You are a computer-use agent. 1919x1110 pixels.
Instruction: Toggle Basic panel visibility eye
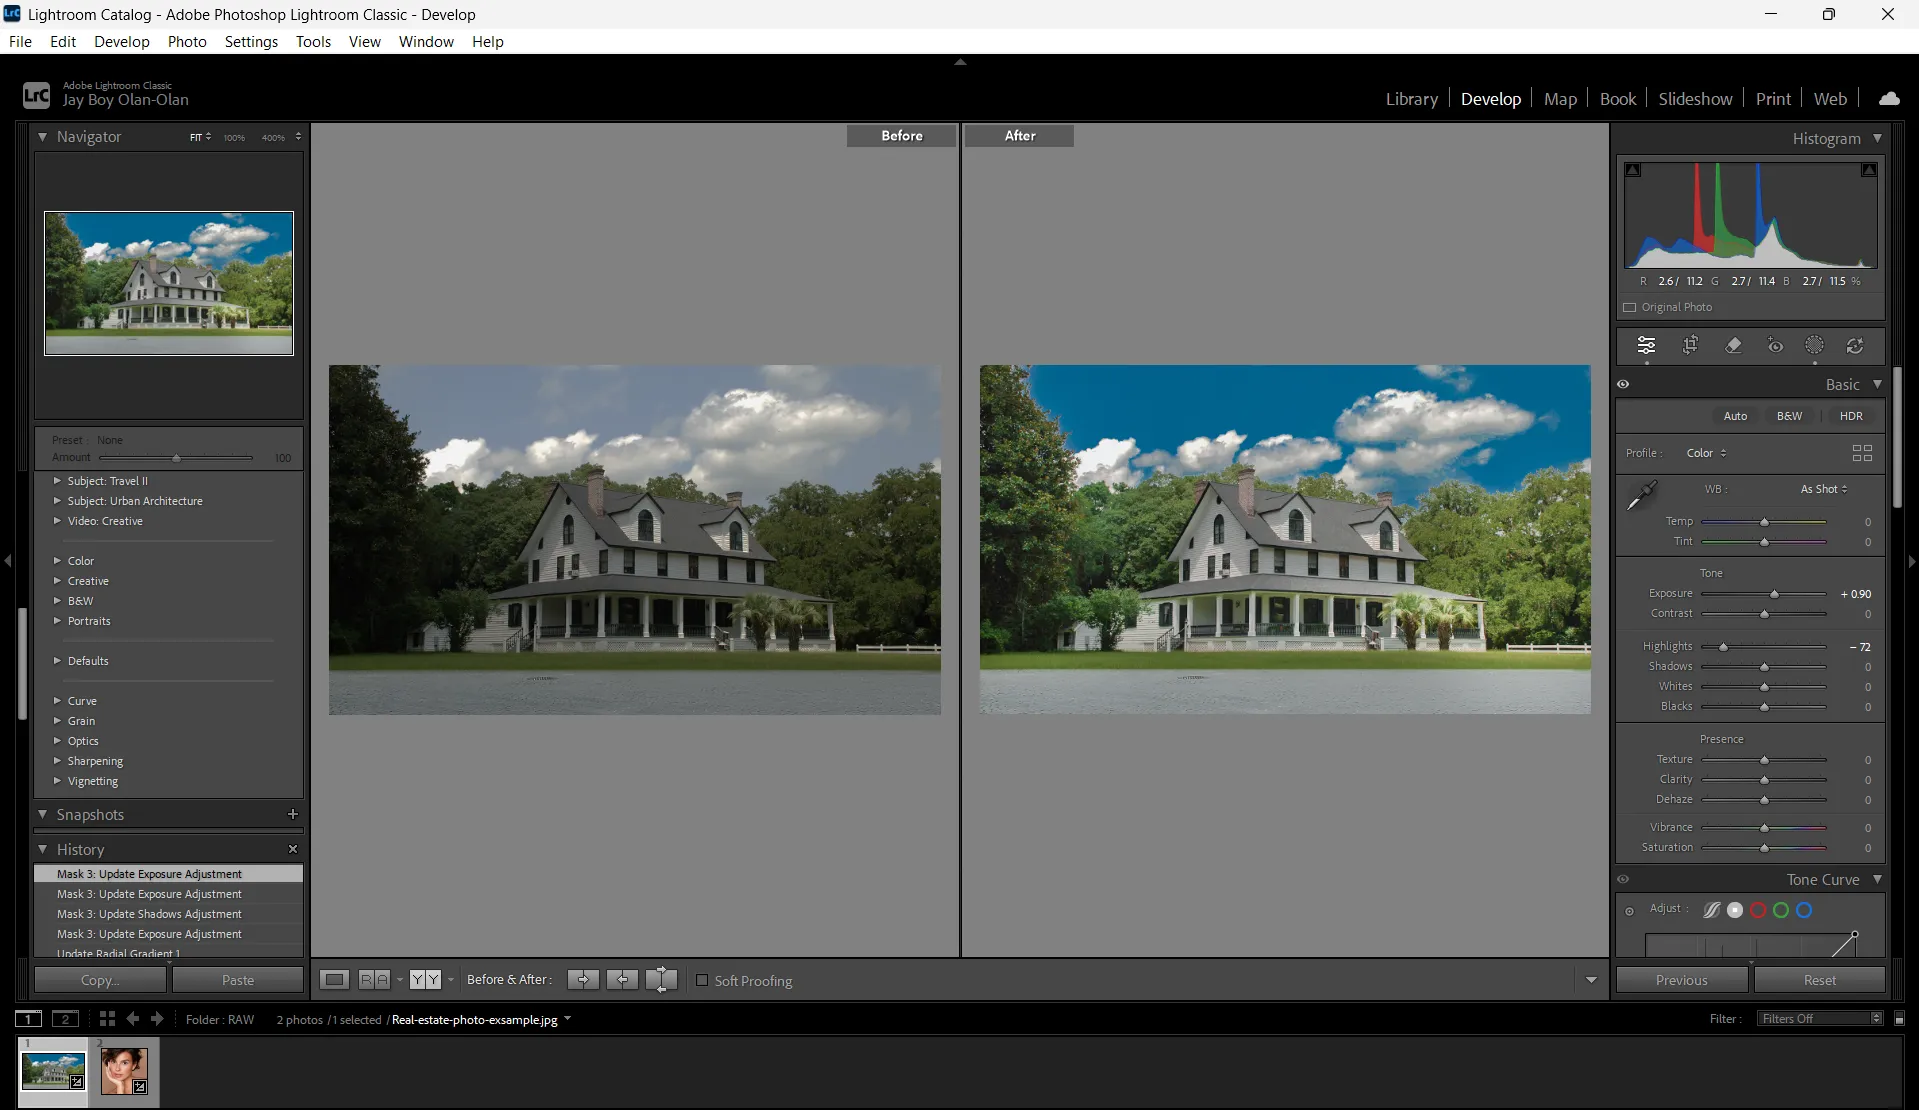tap(1623, 384)
